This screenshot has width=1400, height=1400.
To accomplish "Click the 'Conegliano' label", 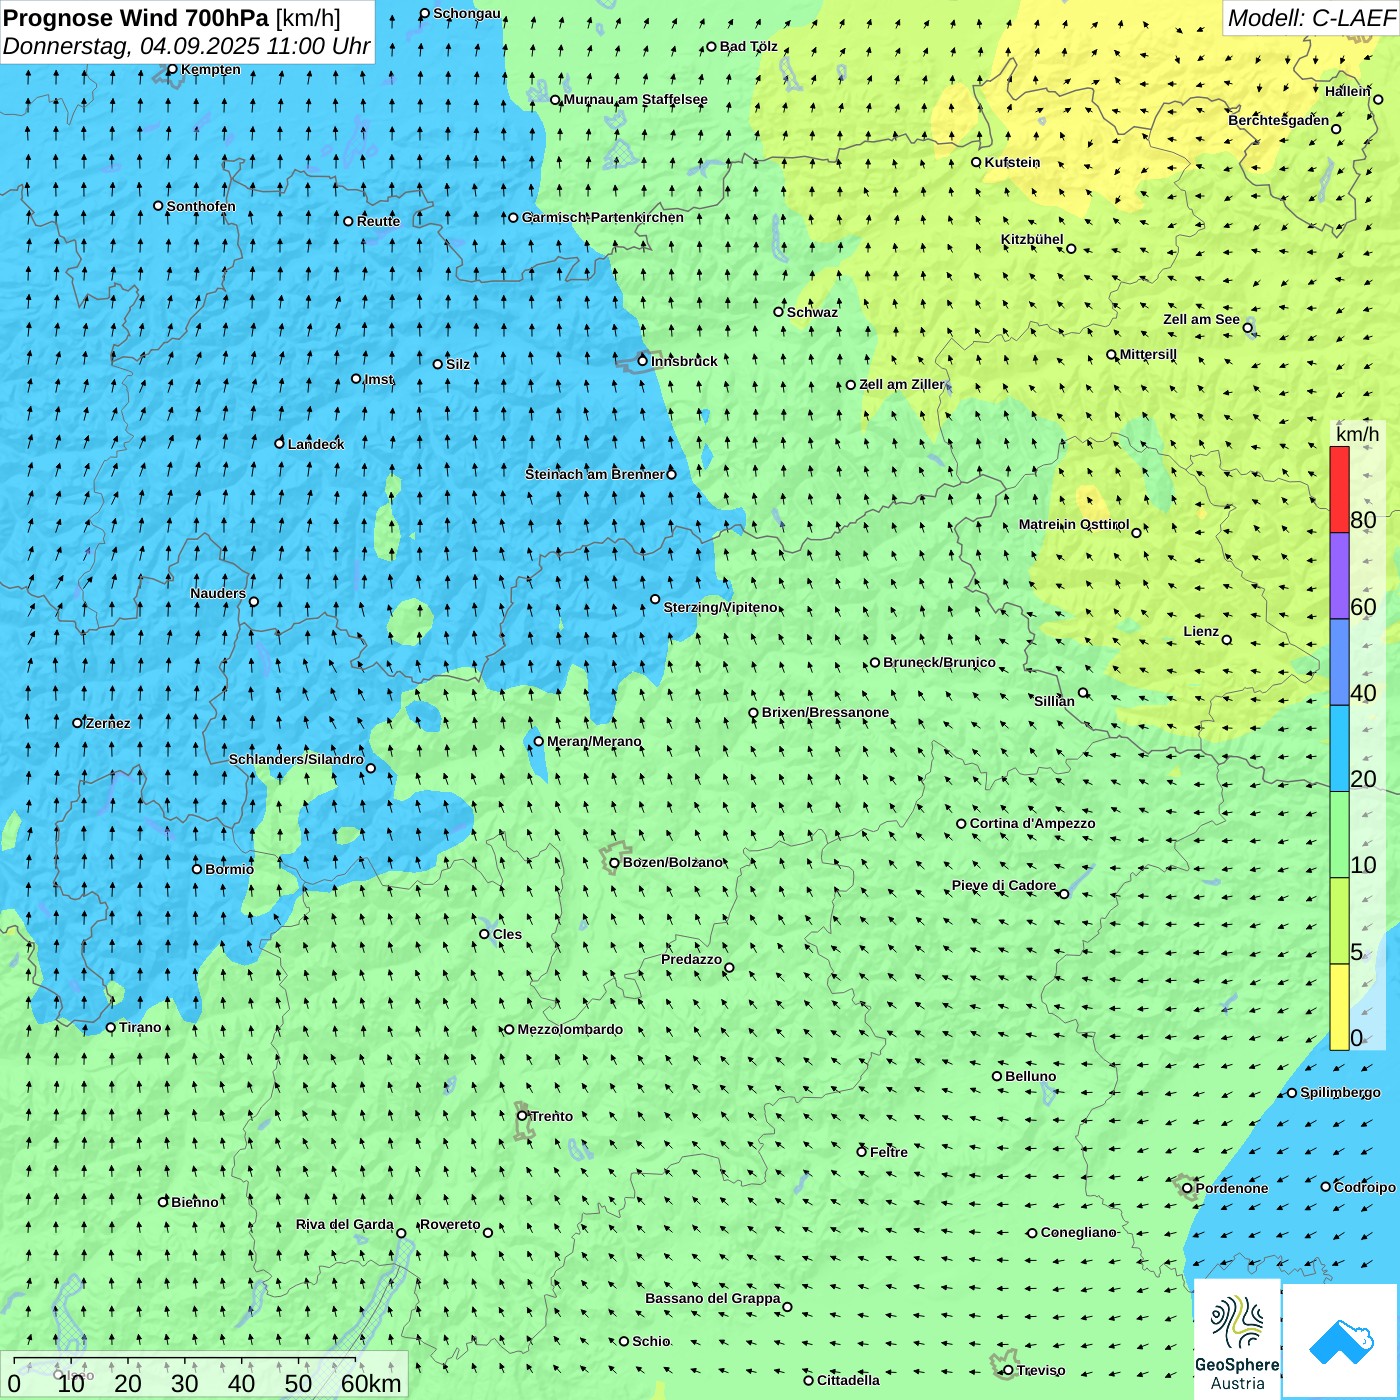I will pos(1078,1232).
